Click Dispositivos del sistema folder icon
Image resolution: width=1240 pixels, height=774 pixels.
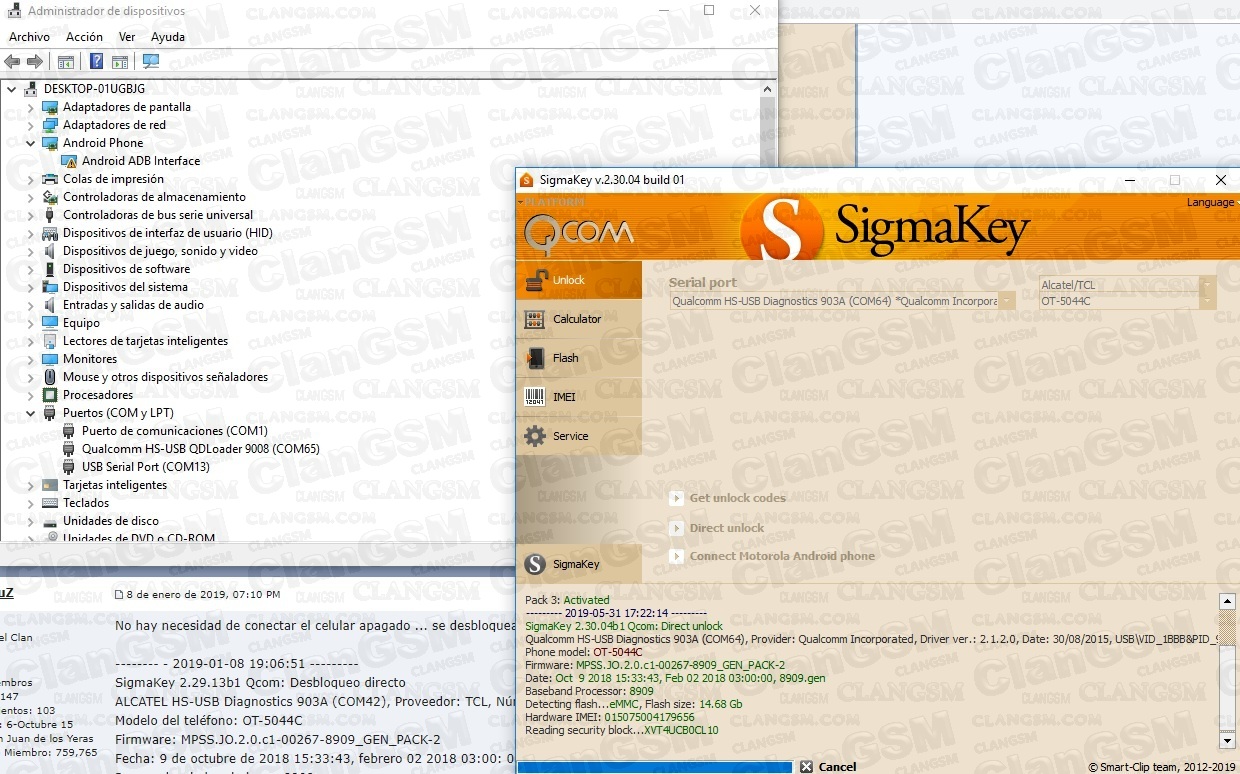click(x=50, y=287)
